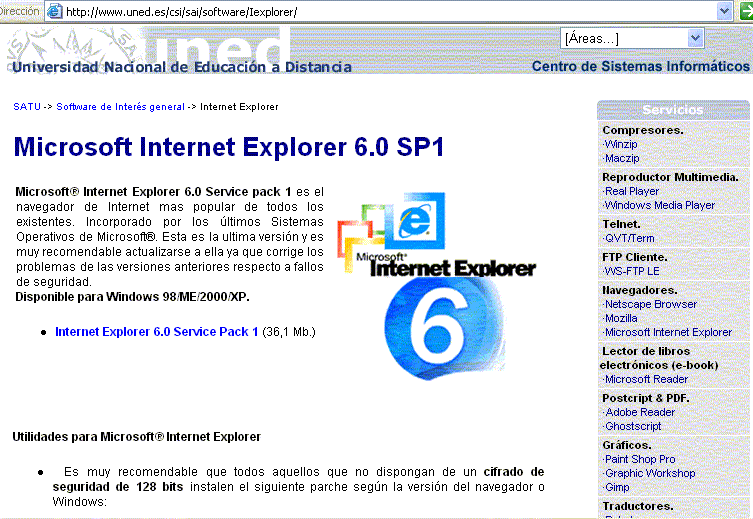Click Utilidades para Microsoft Internet Explorer heading
Viewport: 753px width, 519px height.
[x=136, y=437]
